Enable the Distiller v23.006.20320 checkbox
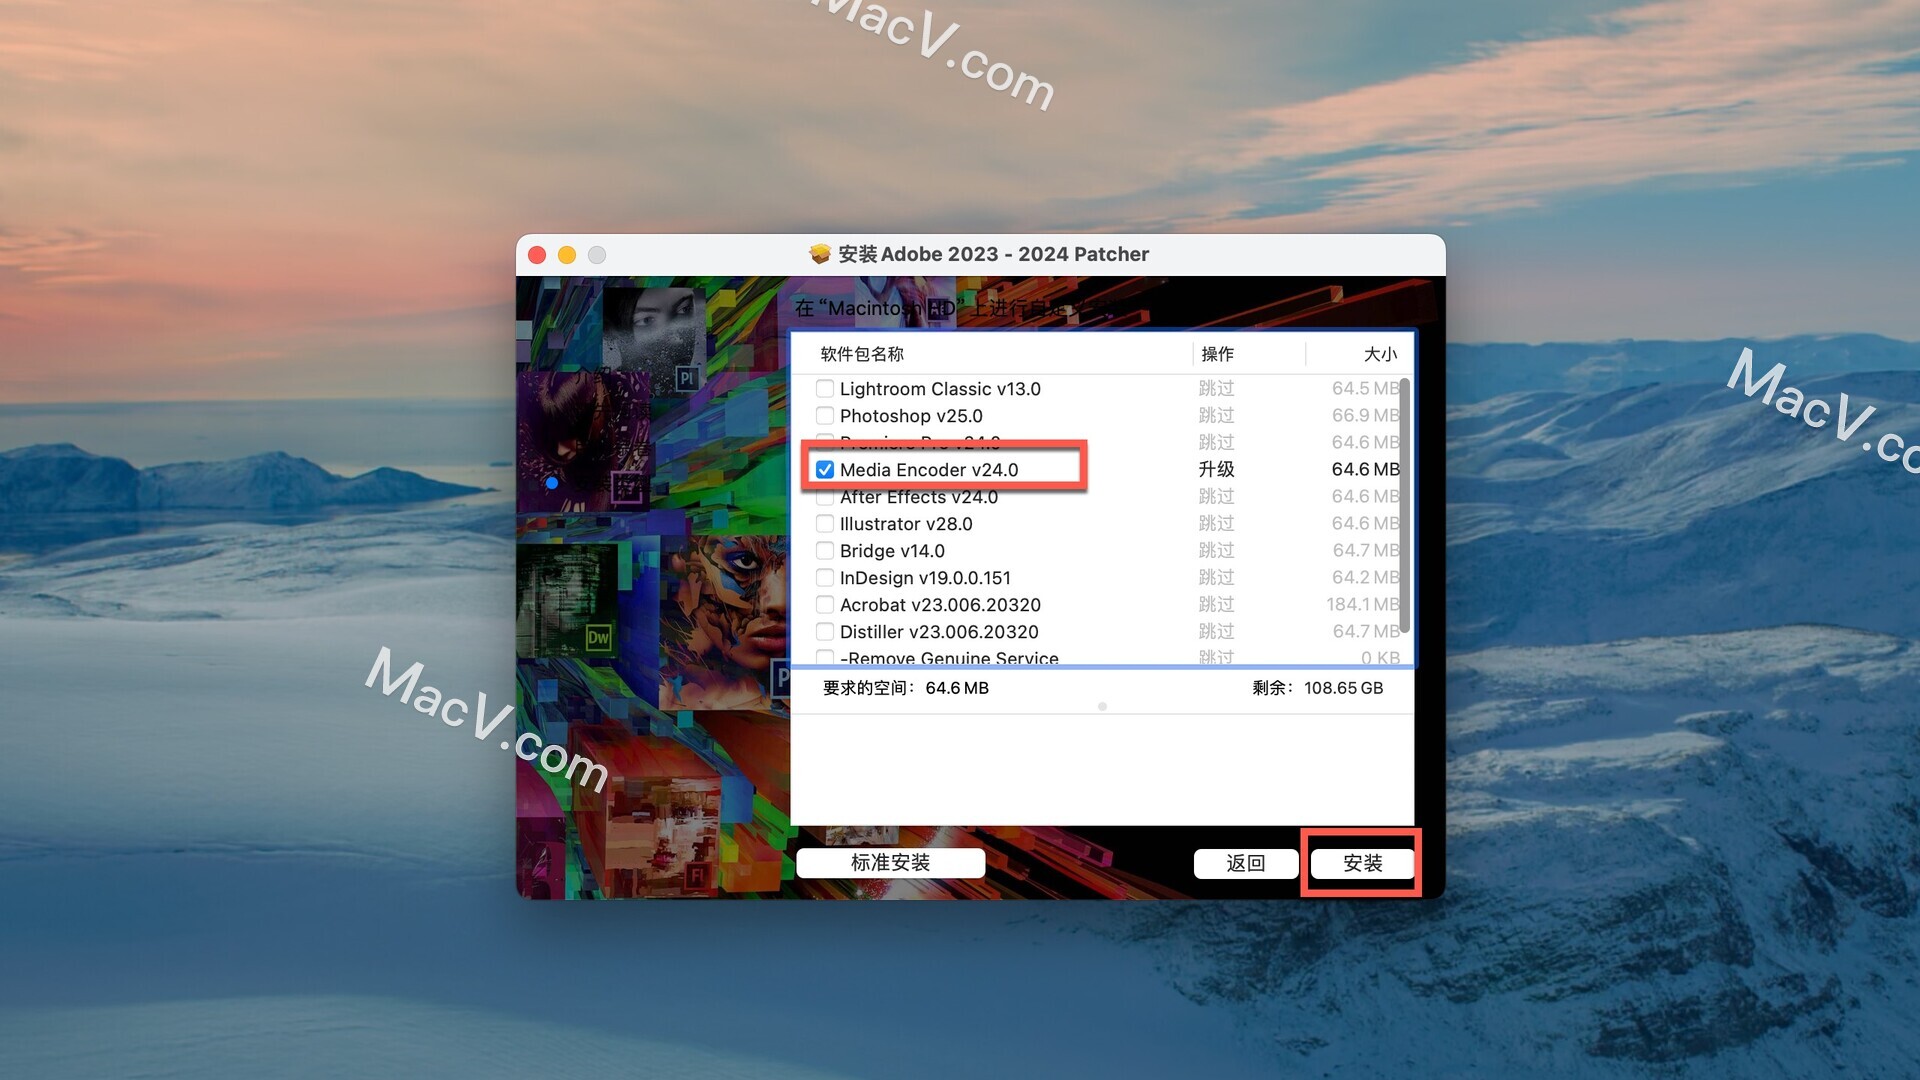The height and width of the screenshot is (1080, 1920). [x=825, y=632]
